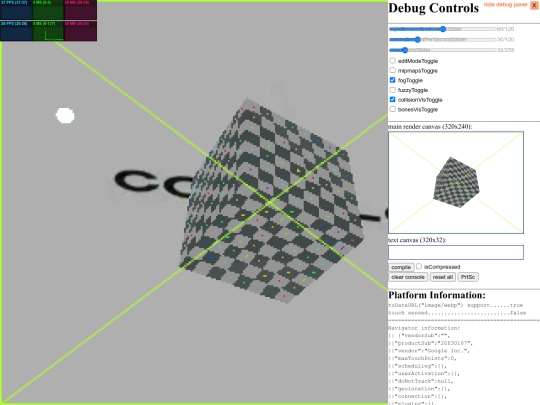Click the main render canvas preview
This screenshot has height=405, width=540.
[x=456, y=183]
